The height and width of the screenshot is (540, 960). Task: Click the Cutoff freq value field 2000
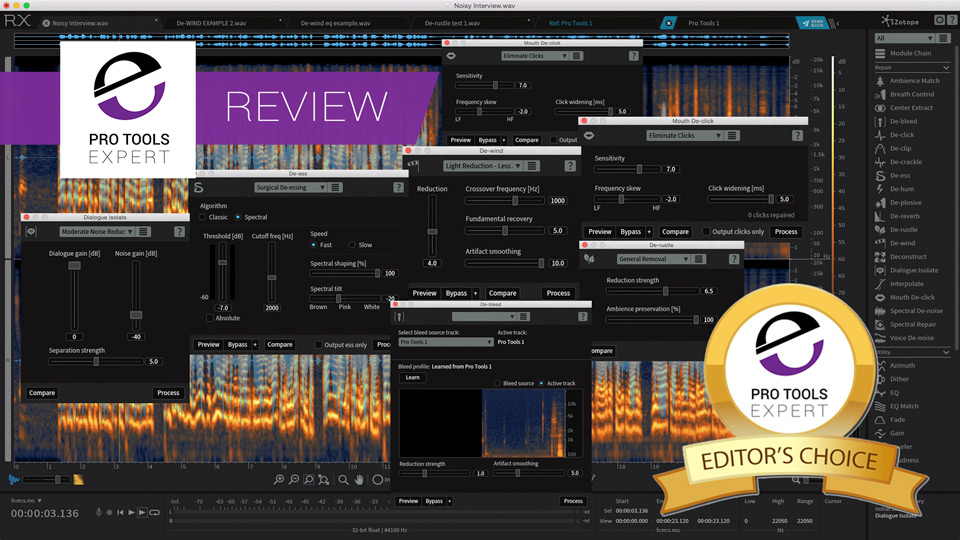click(272, 308)
